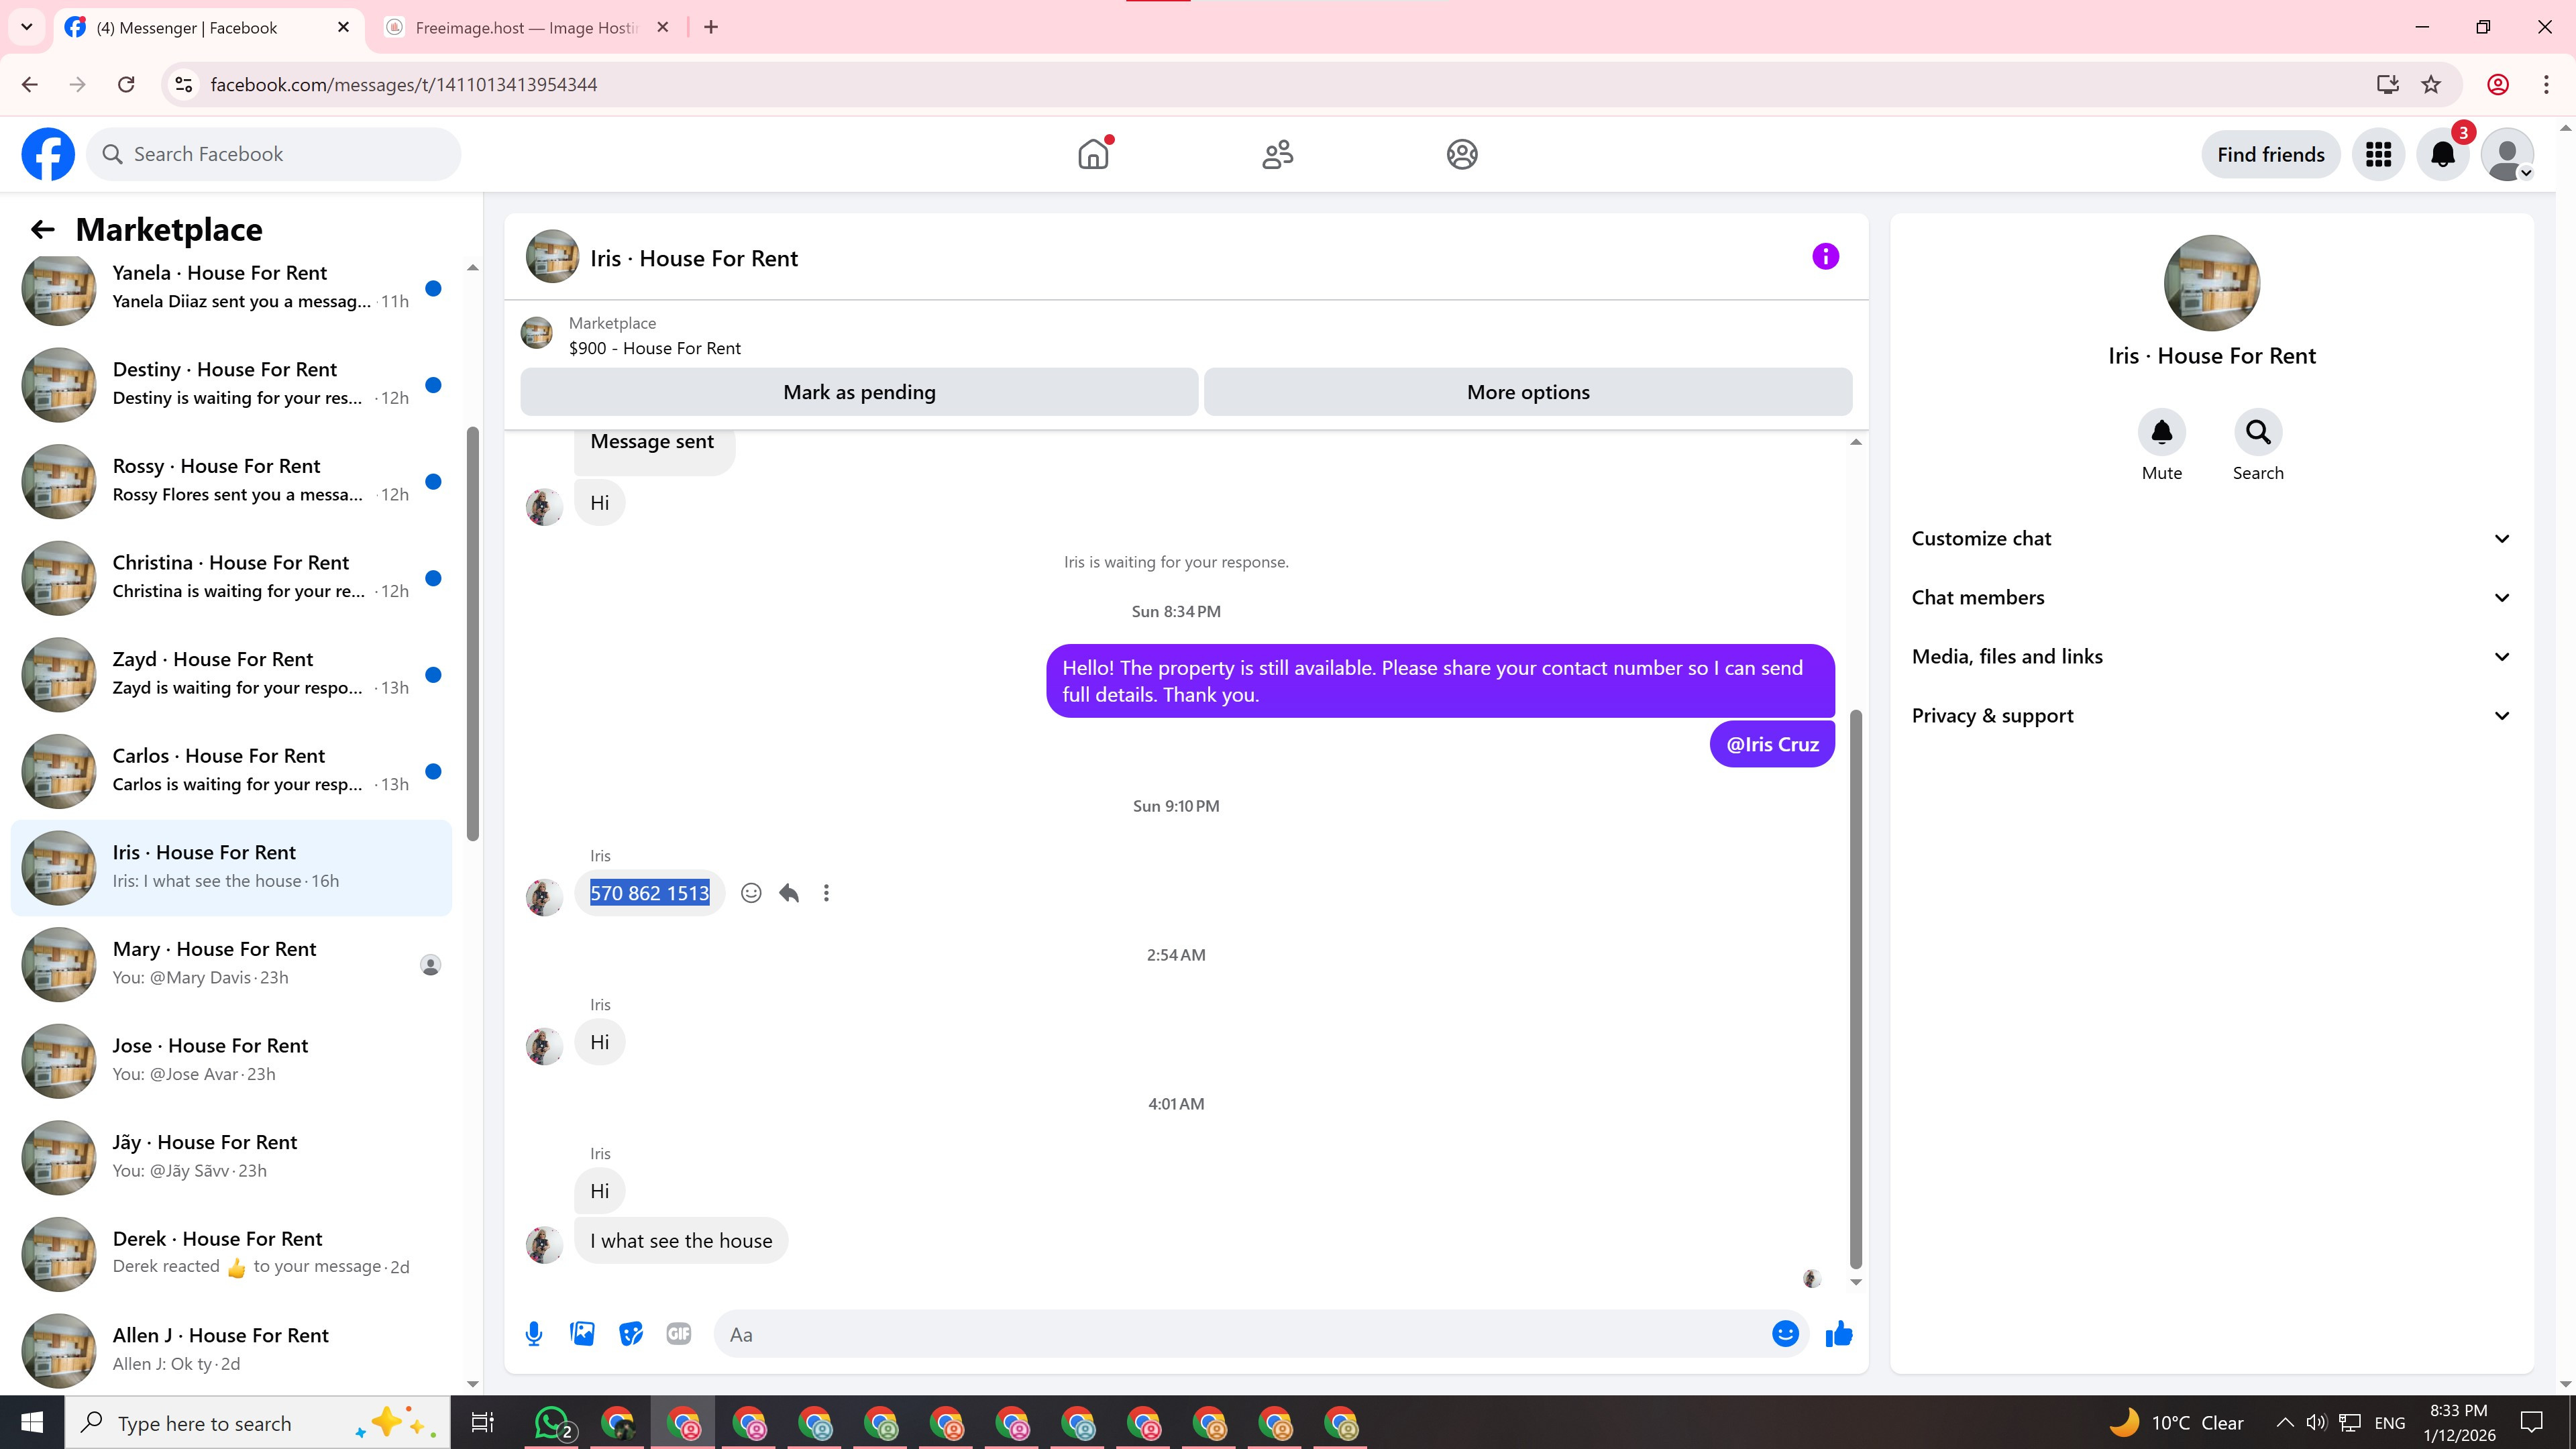This screenshot has height=1449, width=2576.
Task: Attach a file using the photo icon
Action: 582,1334
